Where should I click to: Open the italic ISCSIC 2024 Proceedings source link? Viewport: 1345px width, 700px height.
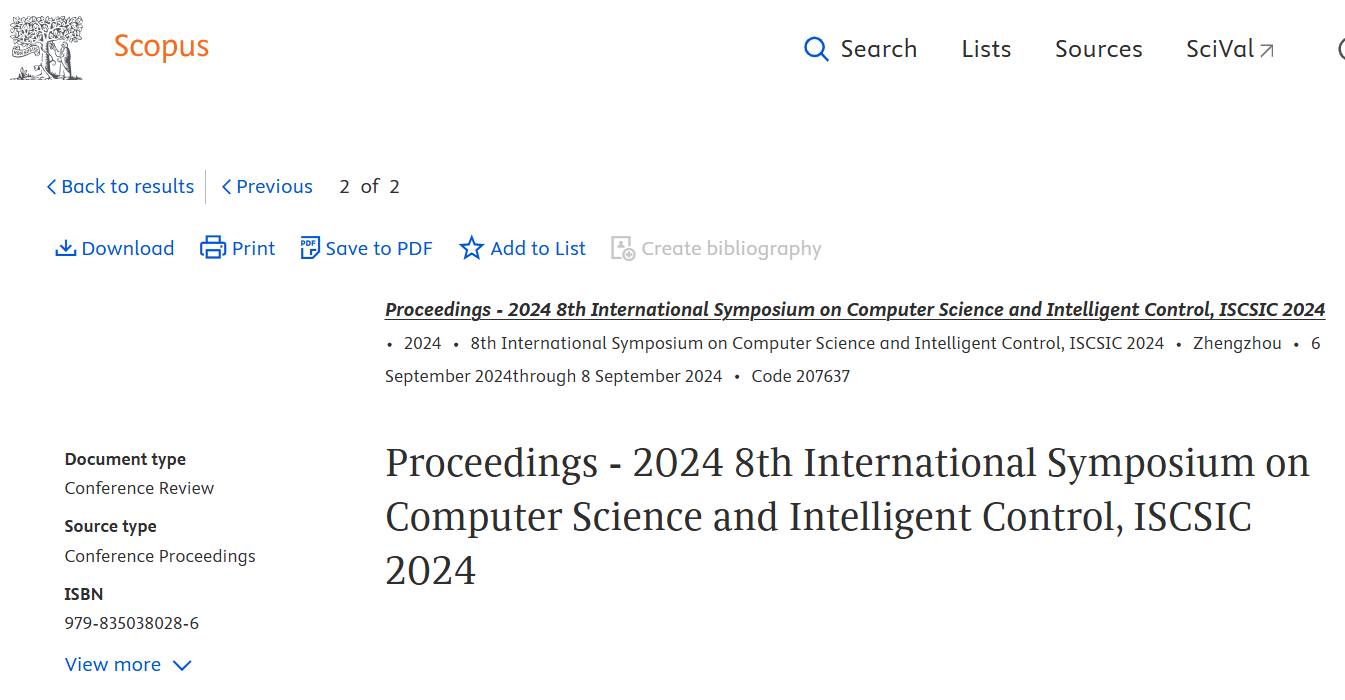click(855, 310)
